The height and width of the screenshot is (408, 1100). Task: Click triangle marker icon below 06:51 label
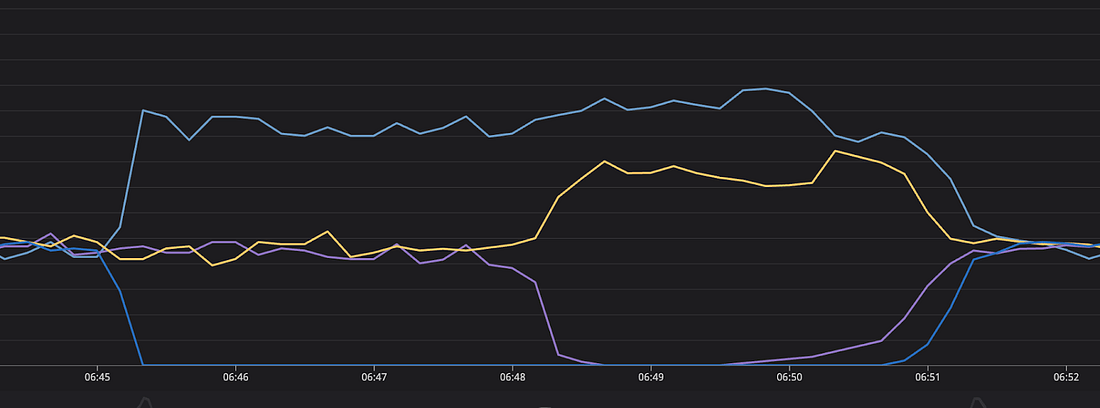[x=976, y=402]
